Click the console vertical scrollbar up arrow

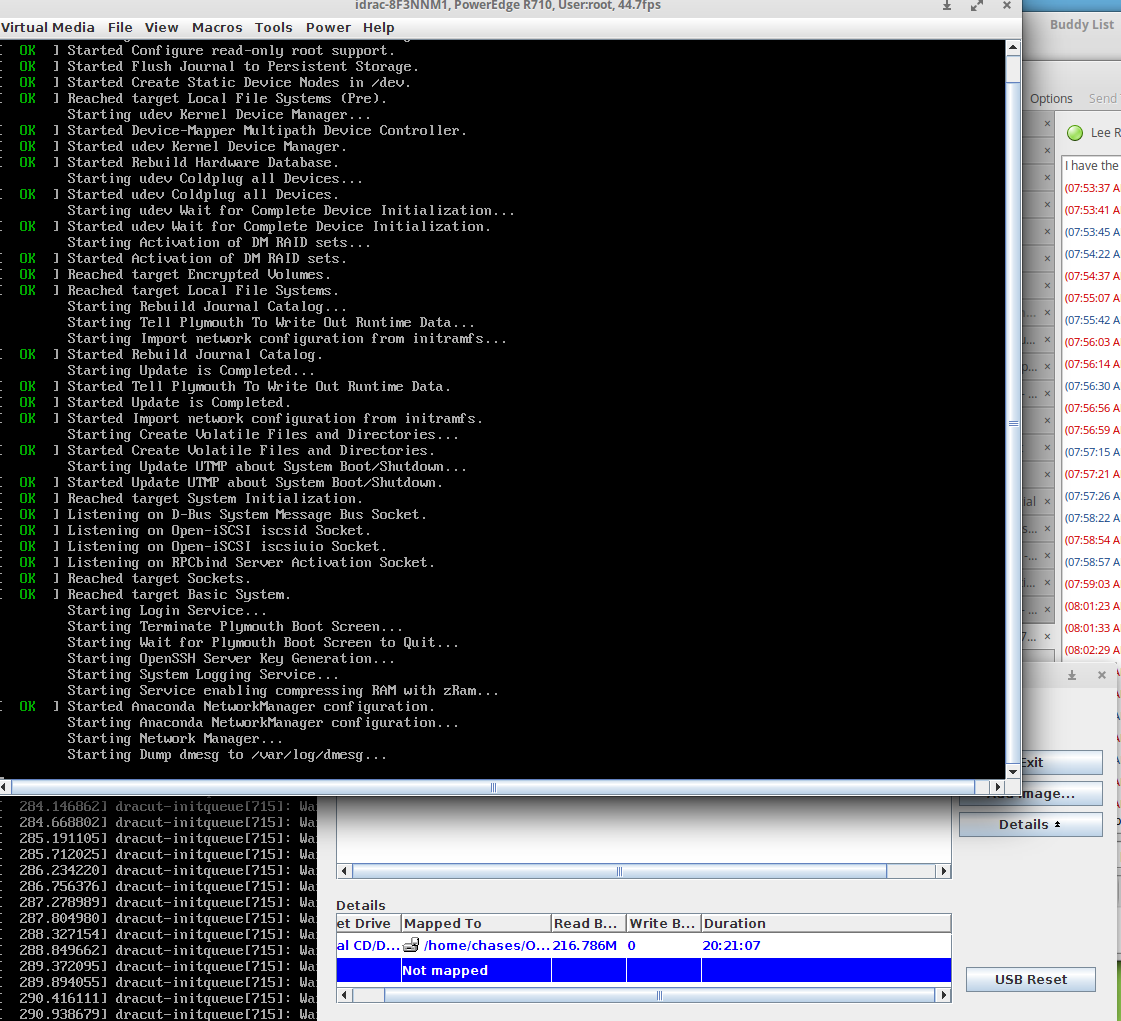[x=1013, y=47]
